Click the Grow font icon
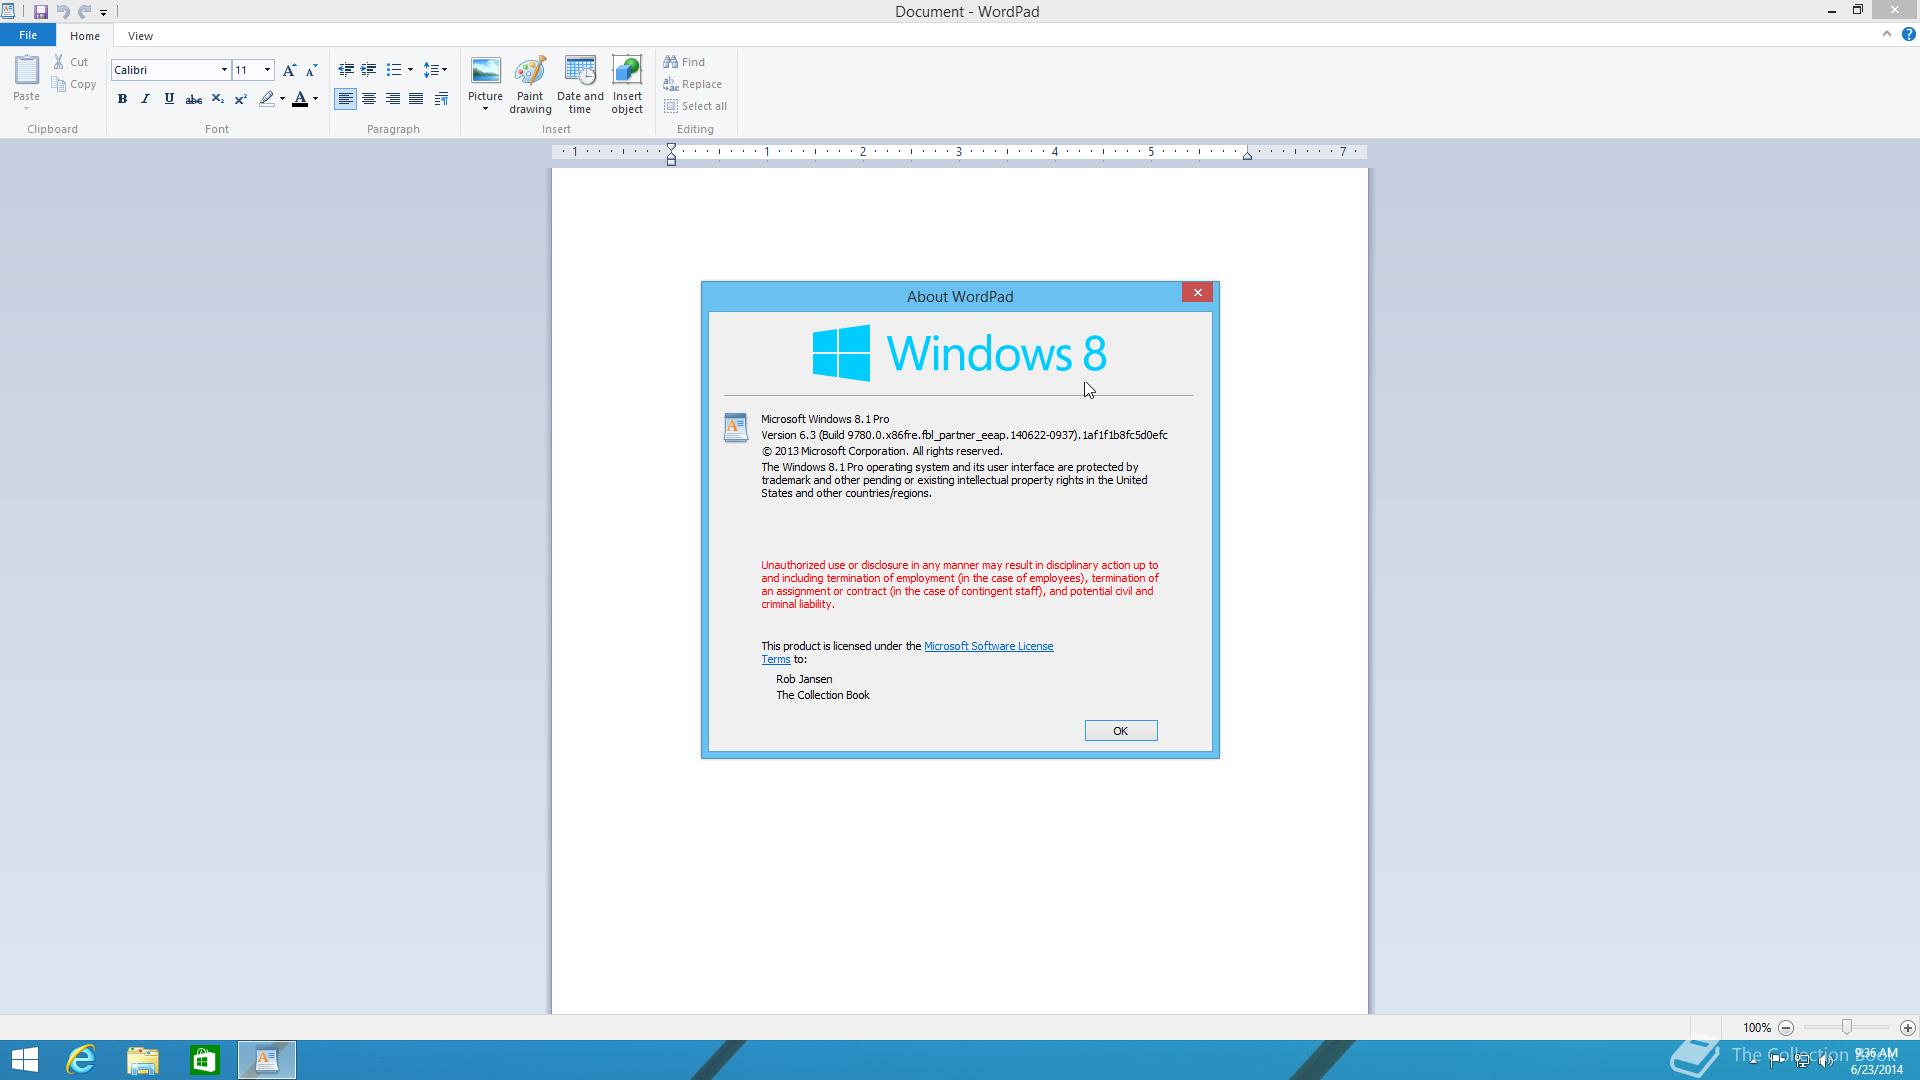Viewport: 1920px width, 1080px height. click(x=289, y=70)
